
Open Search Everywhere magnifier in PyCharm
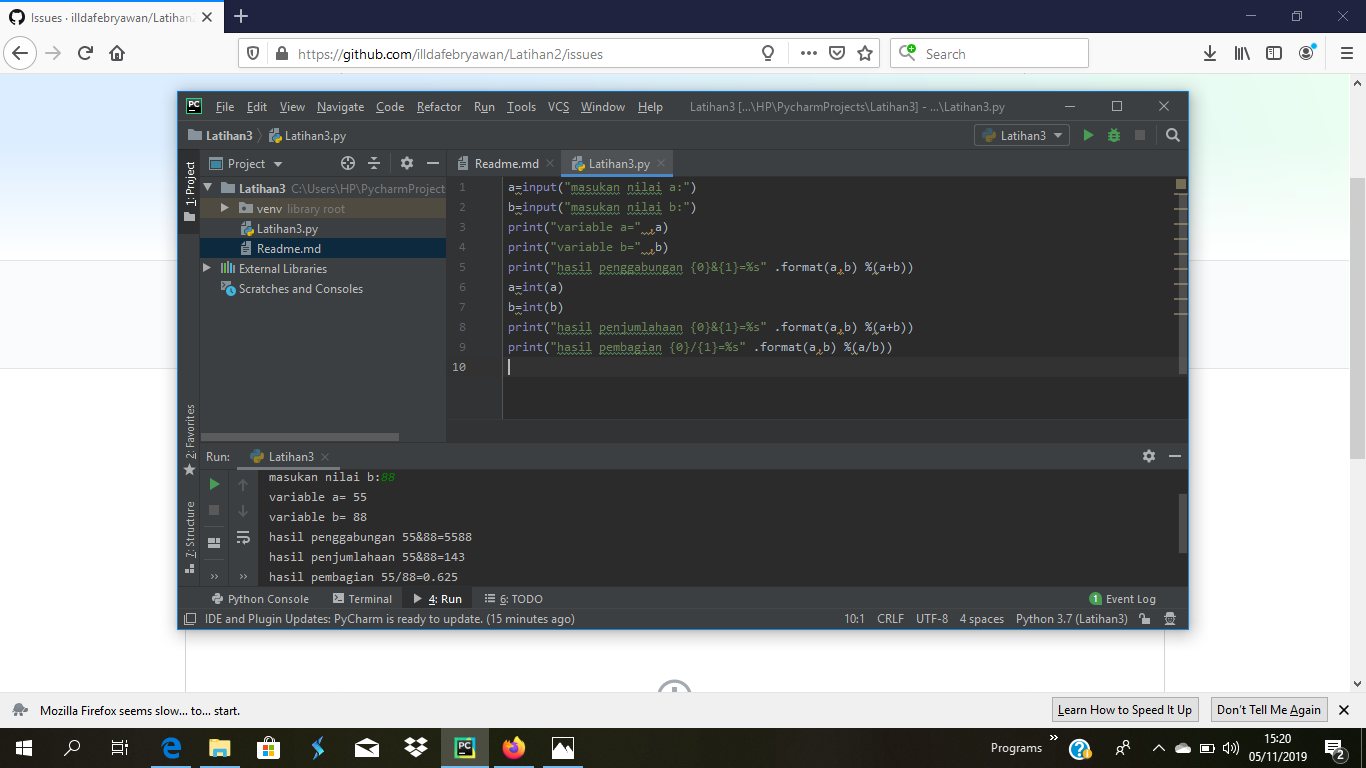[1173, 135]
